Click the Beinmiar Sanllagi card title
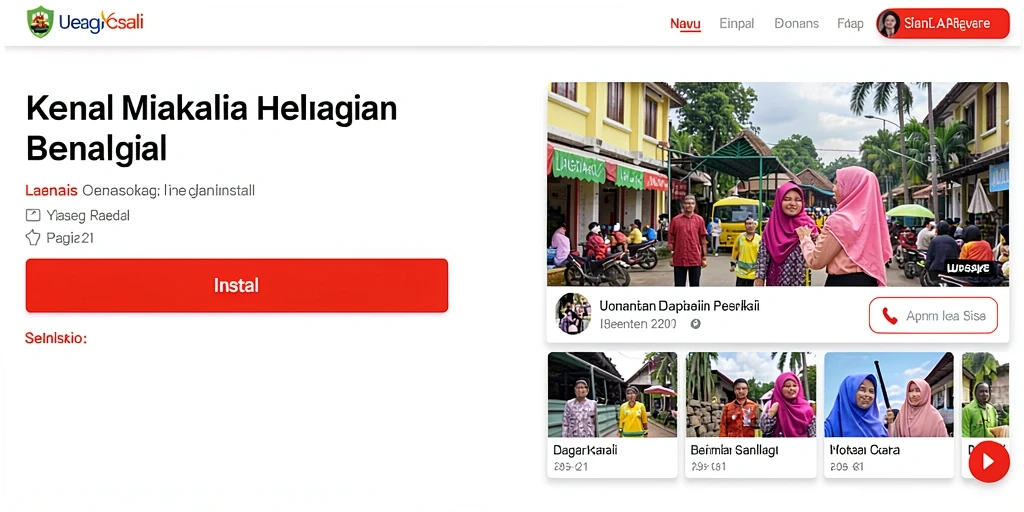Viewport: 1024px width, 512px height. click(x=734, y=450)
